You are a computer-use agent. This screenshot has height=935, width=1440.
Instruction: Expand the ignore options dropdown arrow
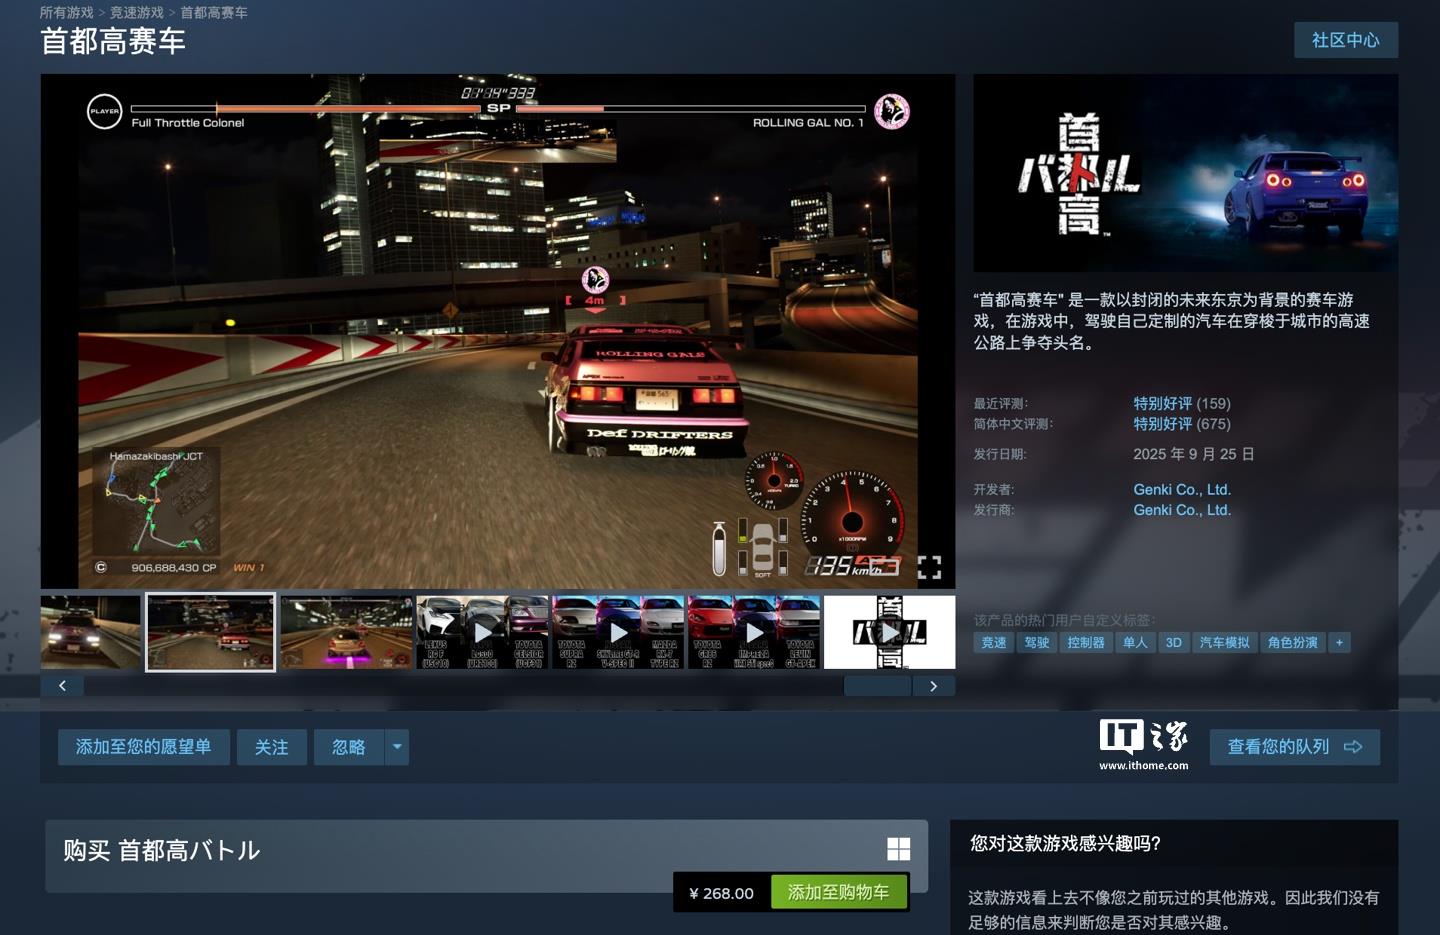point(397,747)
